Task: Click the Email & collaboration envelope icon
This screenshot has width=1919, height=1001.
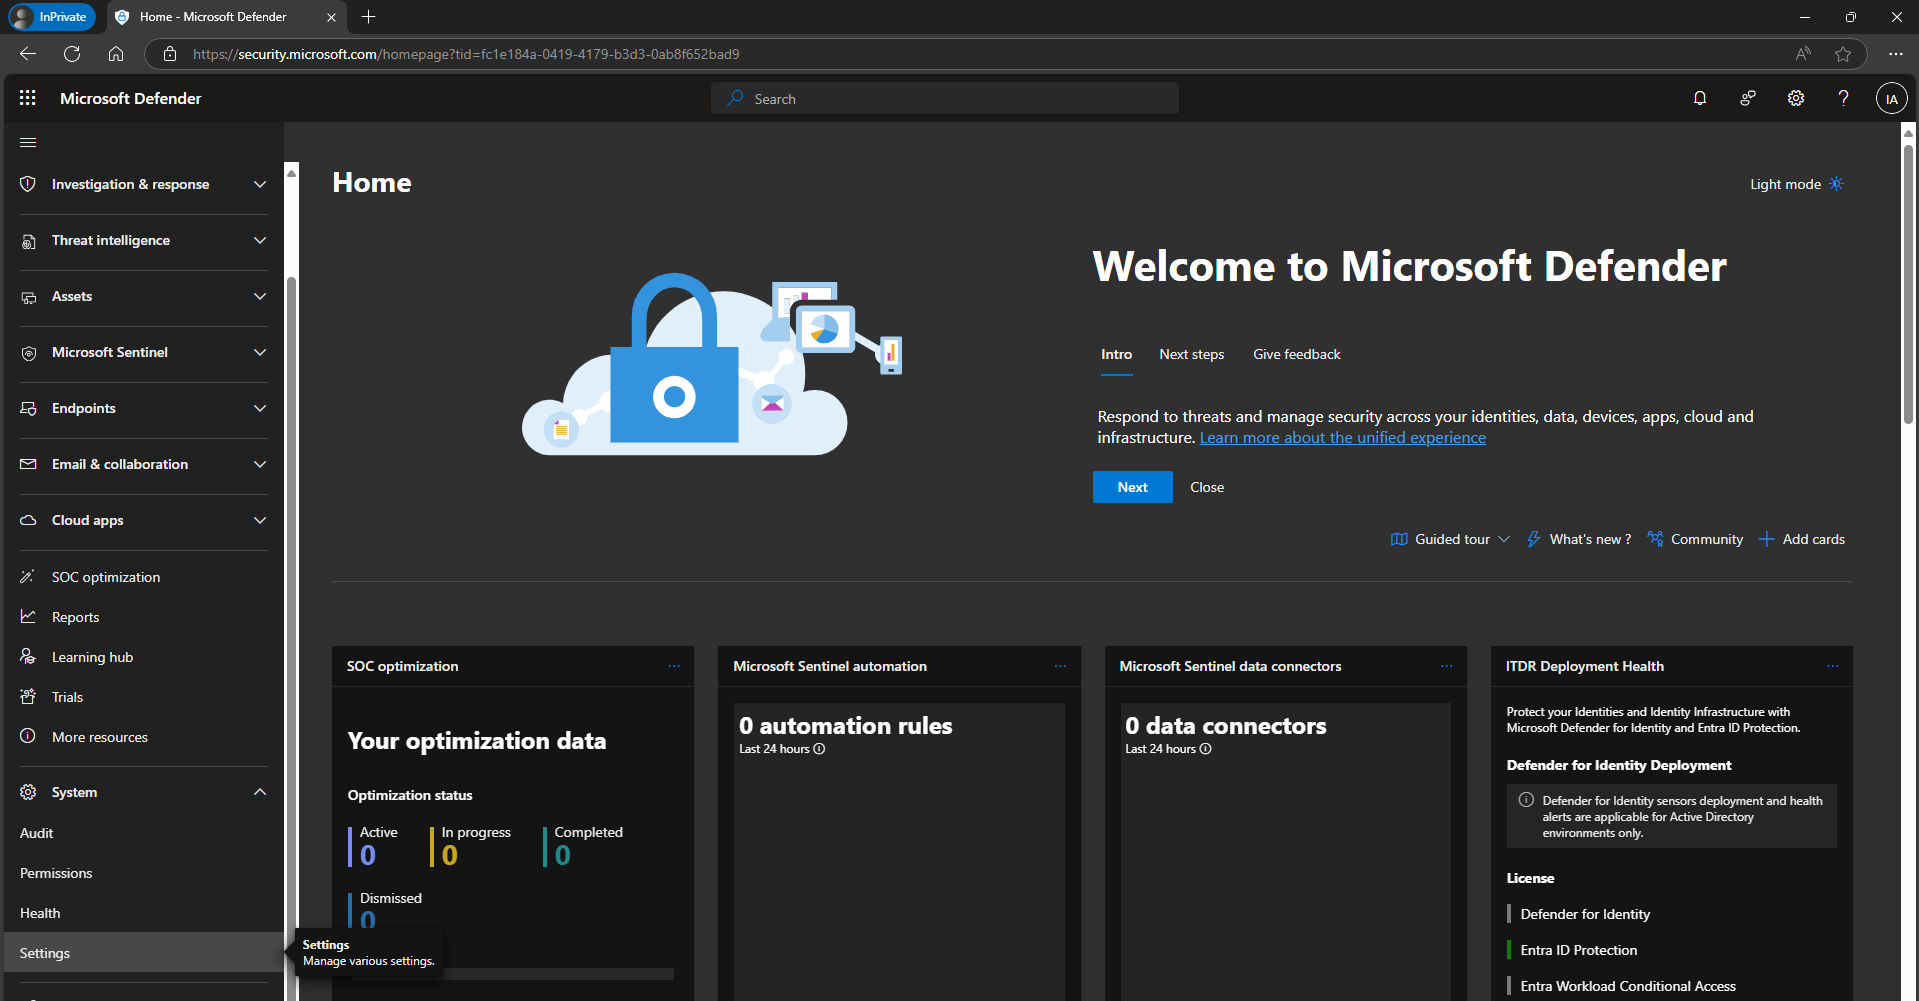Action: (28, 464)
